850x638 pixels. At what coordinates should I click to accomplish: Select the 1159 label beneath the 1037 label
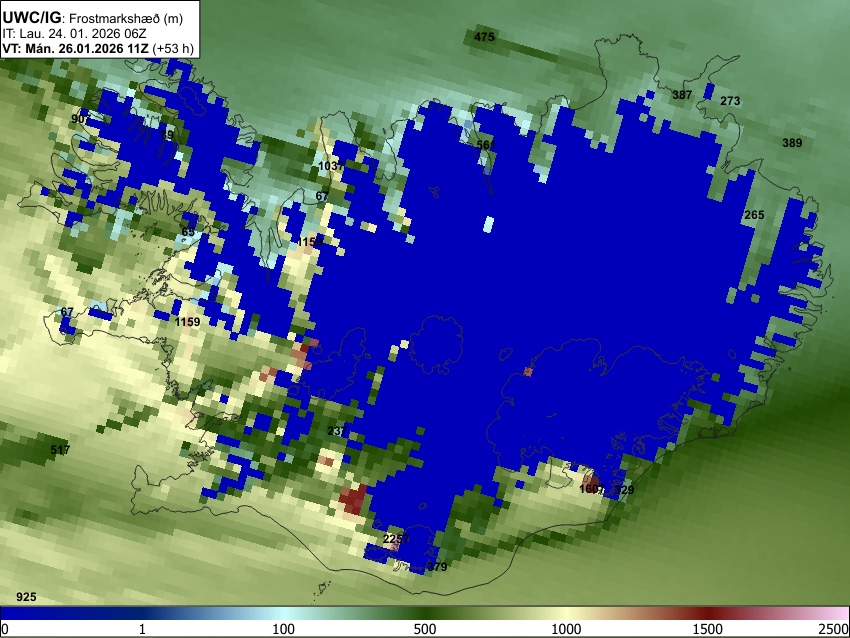point(310,242)
